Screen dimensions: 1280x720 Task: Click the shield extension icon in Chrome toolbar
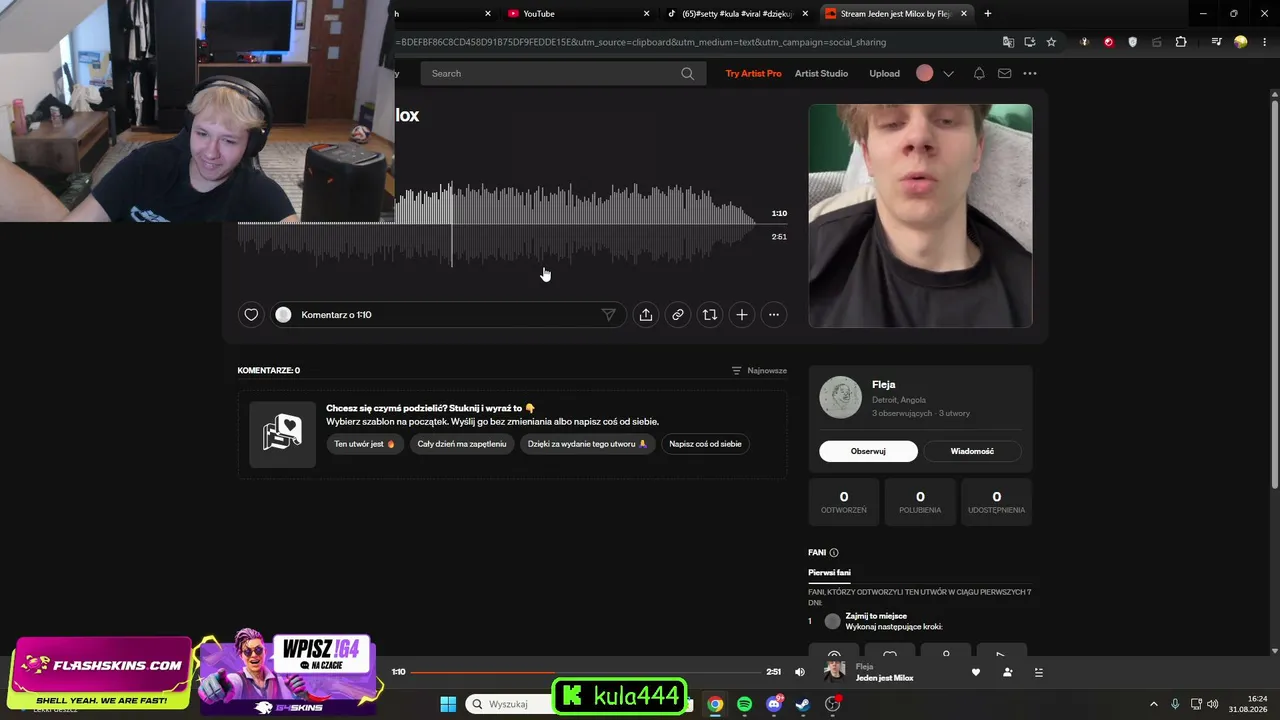point(1132,42)
